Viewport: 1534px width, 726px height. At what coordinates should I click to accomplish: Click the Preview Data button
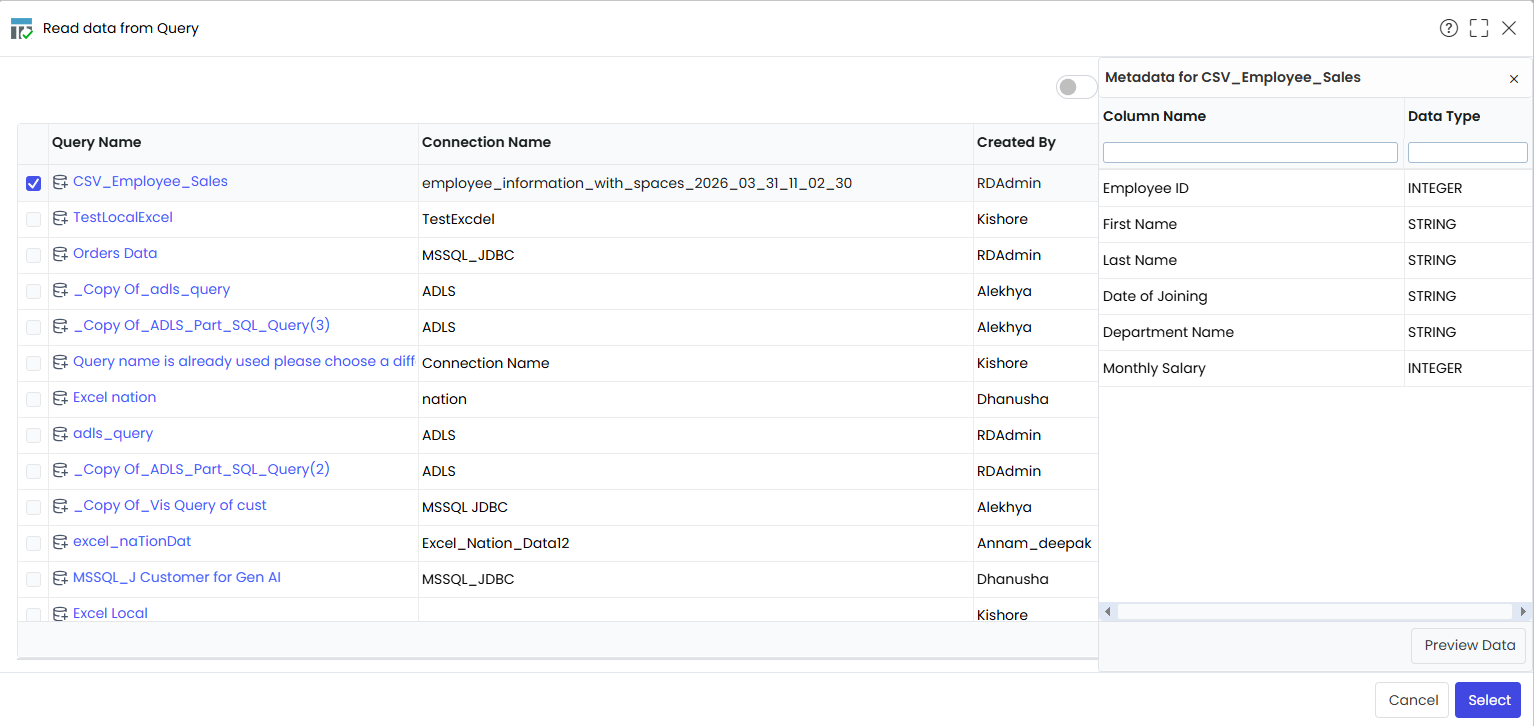click(1469, 645)
